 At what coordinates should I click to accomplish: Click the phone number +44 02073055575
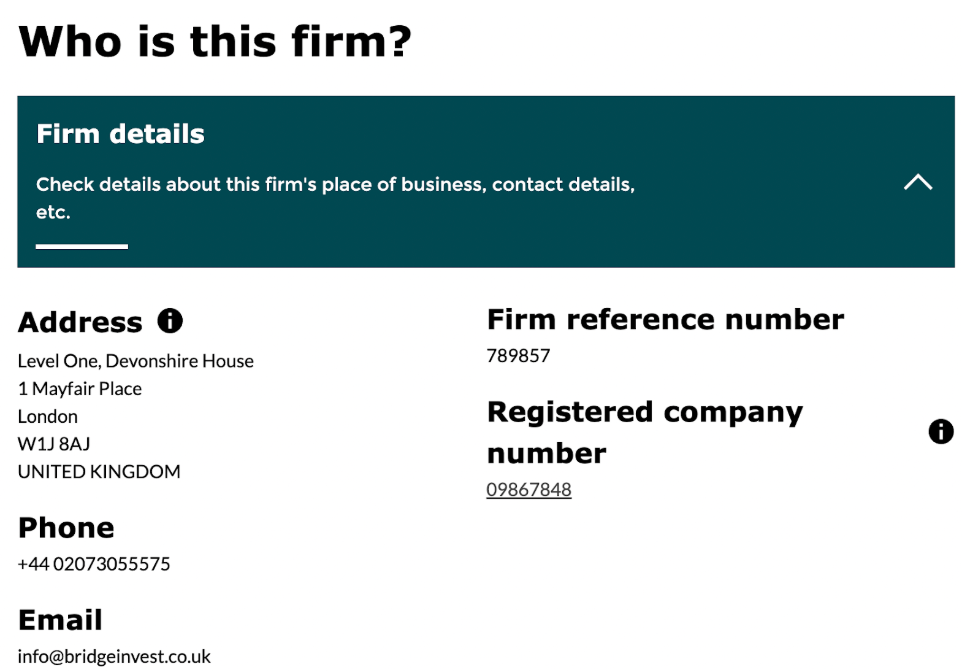pyautogui.click(x=94, y=564)
